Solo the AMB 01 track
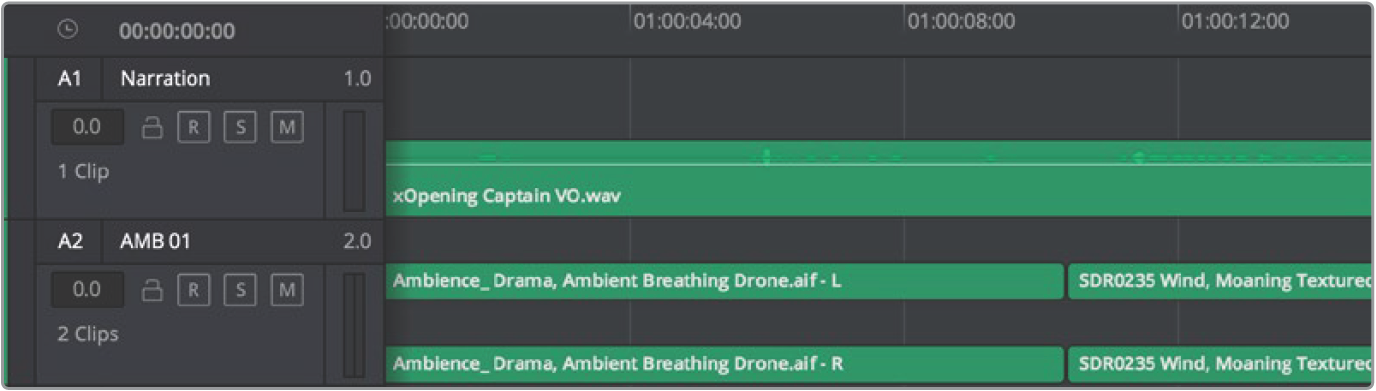Screen dimensions: 1376x391 [x=238, y=290]
